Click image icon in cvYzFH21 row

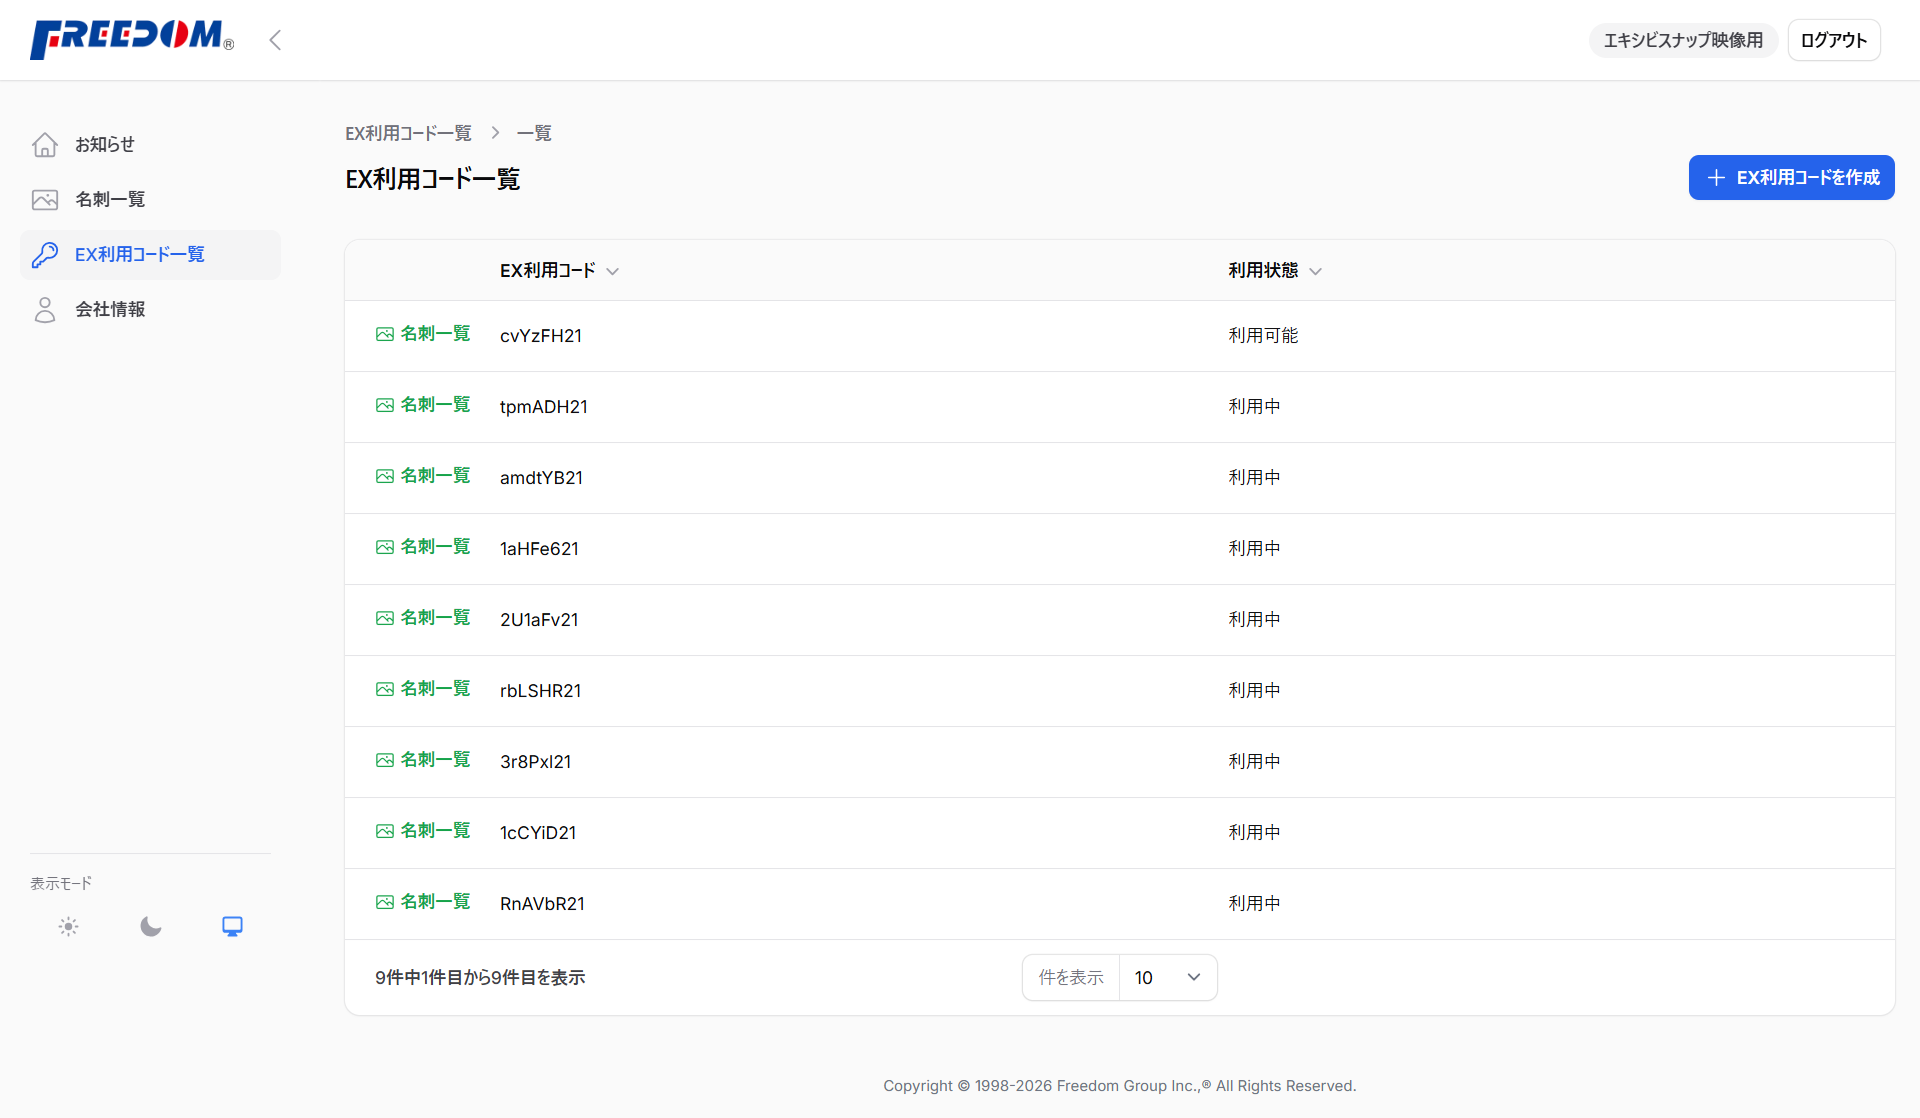(x=385, y=334)
